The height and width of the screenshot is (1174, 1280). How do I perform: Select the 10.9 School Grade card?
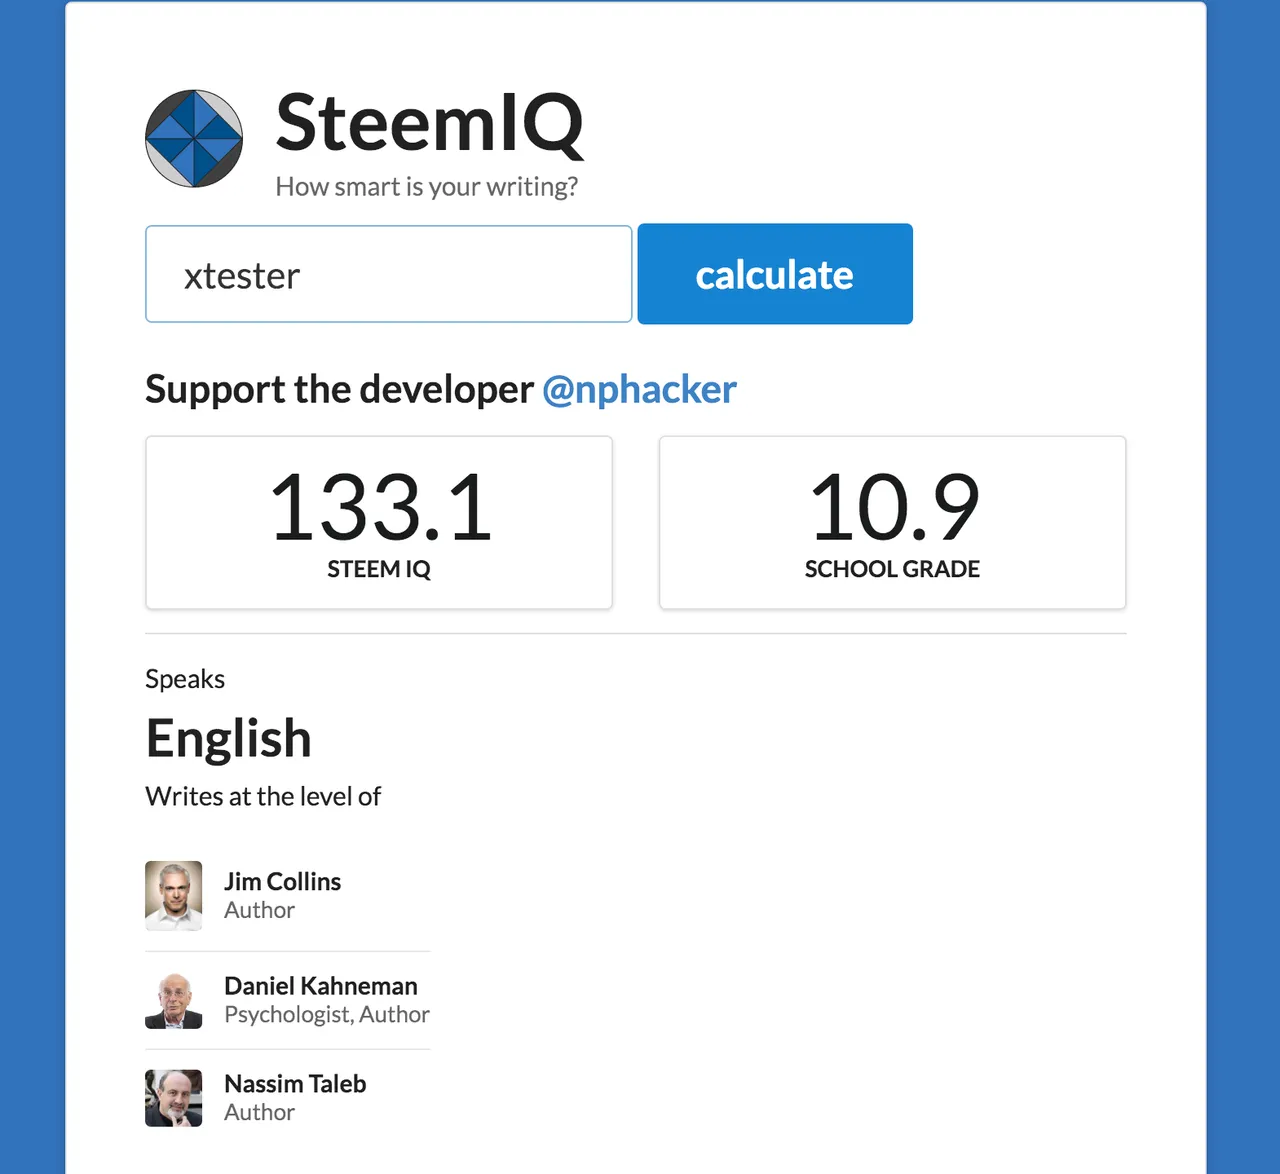pos(893,522)
